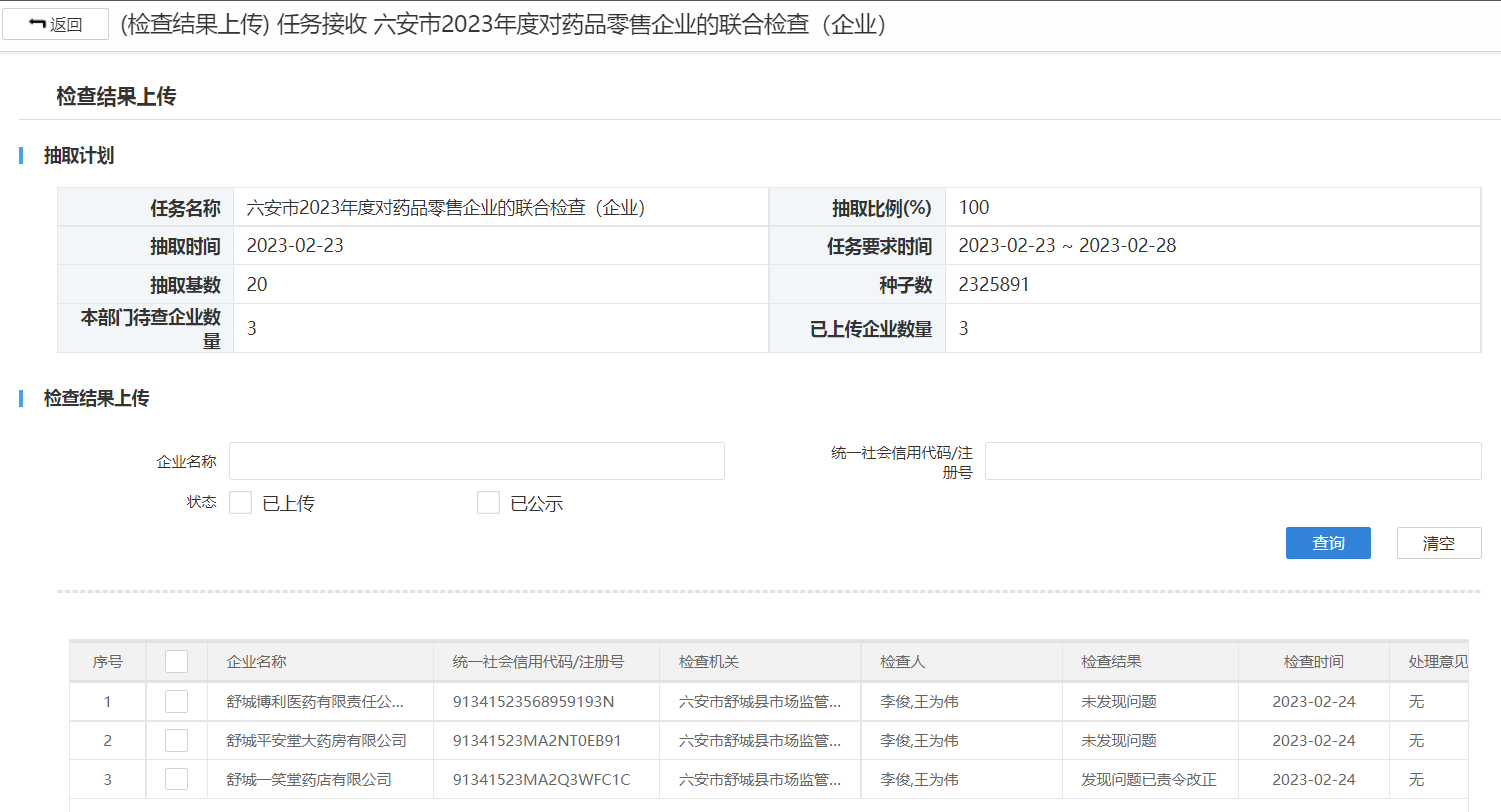
Task: Click the 查询 search button
Action: click(1328, 543)
